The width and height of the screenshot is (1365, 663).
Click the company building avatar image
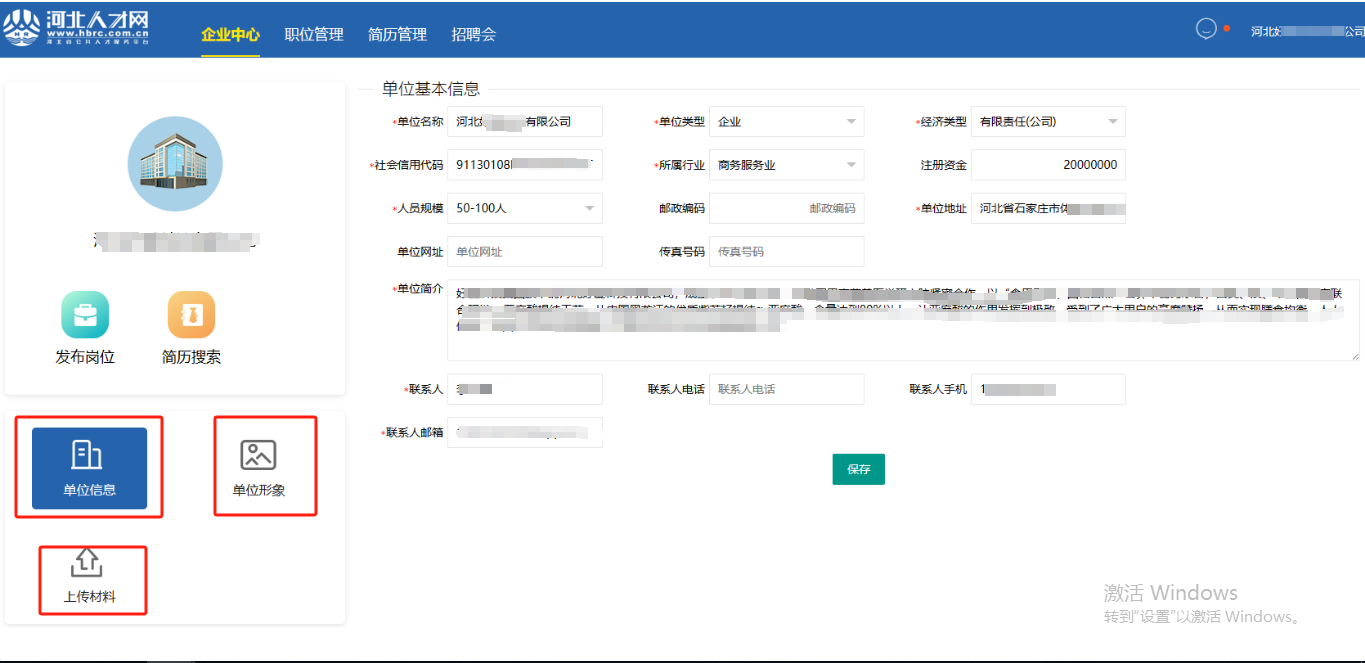click(x=175, y=164)
